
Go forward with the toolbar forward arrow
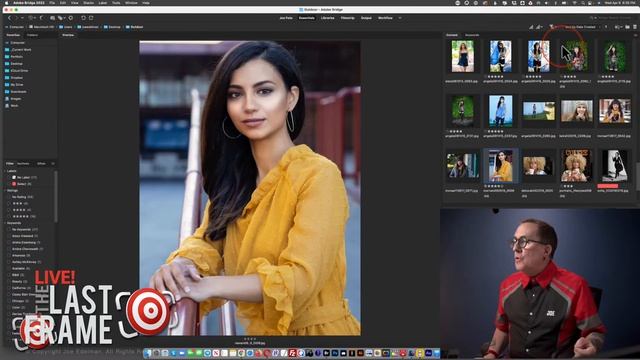pos(16,18)
